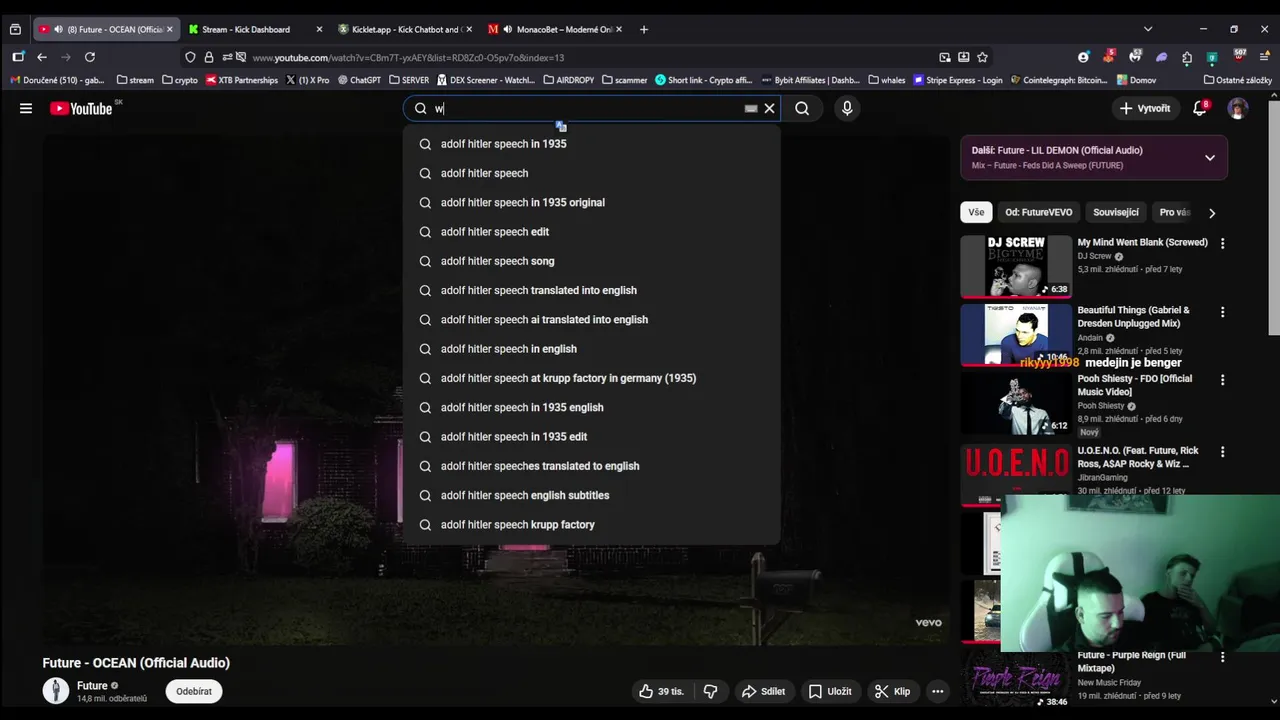Open the stream bookmarks folder
This screenshot has width=1280, height=720.
135,80
